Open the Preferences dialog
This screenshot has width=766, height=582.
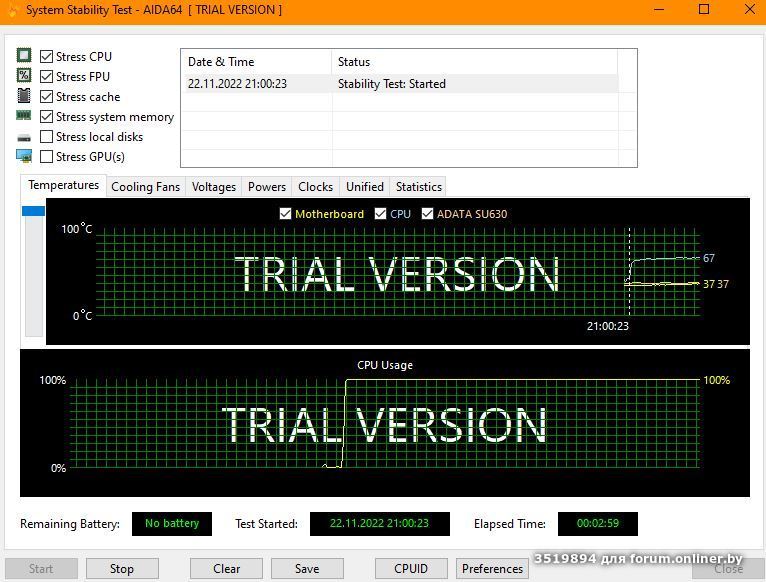(492, 569)
